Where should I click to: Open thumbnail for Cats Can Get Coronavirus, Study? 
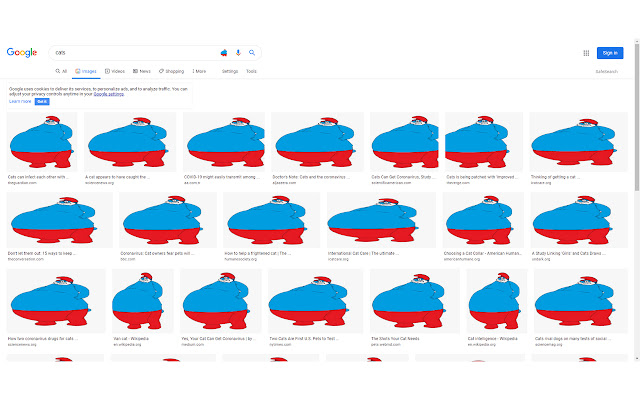tap(404, 142)
